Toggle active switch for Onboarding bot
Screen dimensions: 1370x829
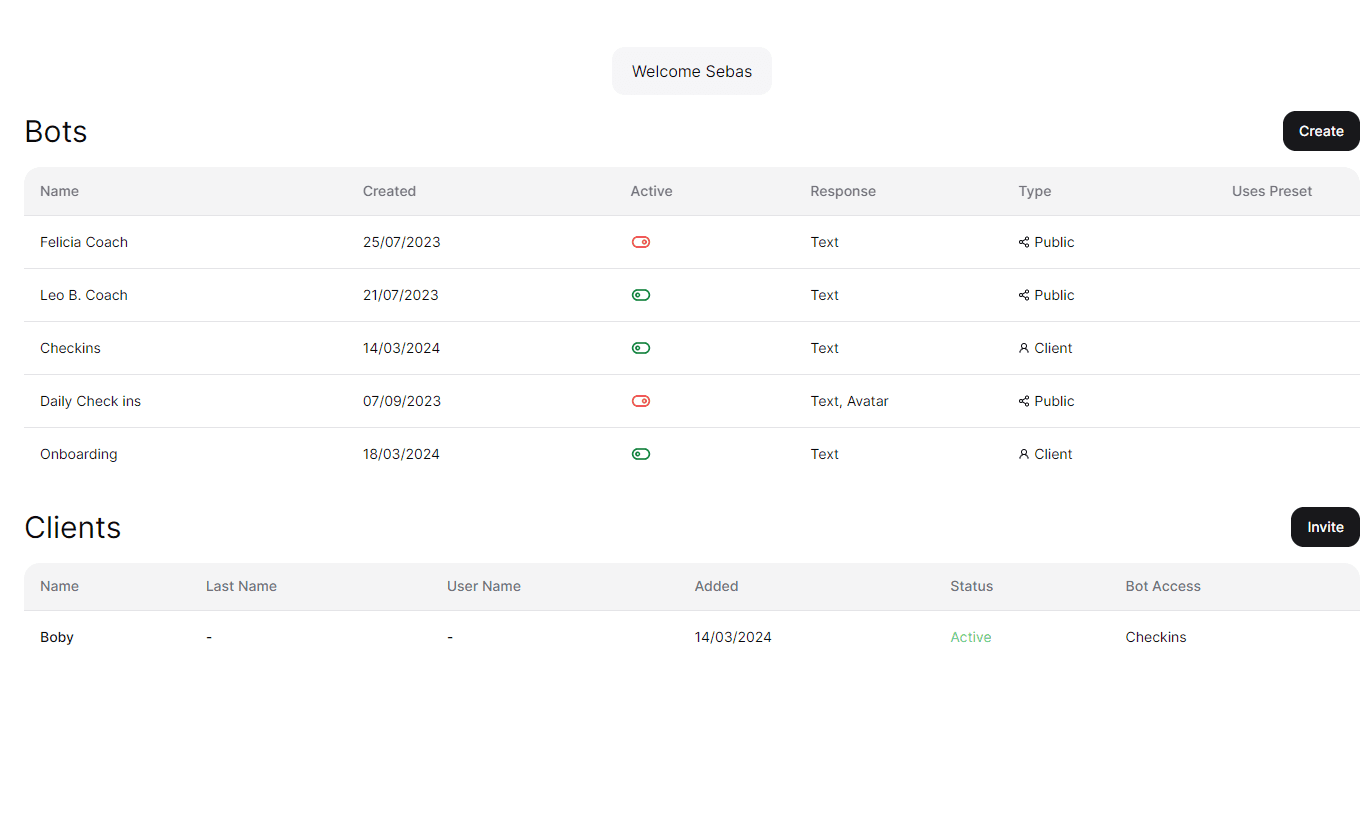[641, 454]
